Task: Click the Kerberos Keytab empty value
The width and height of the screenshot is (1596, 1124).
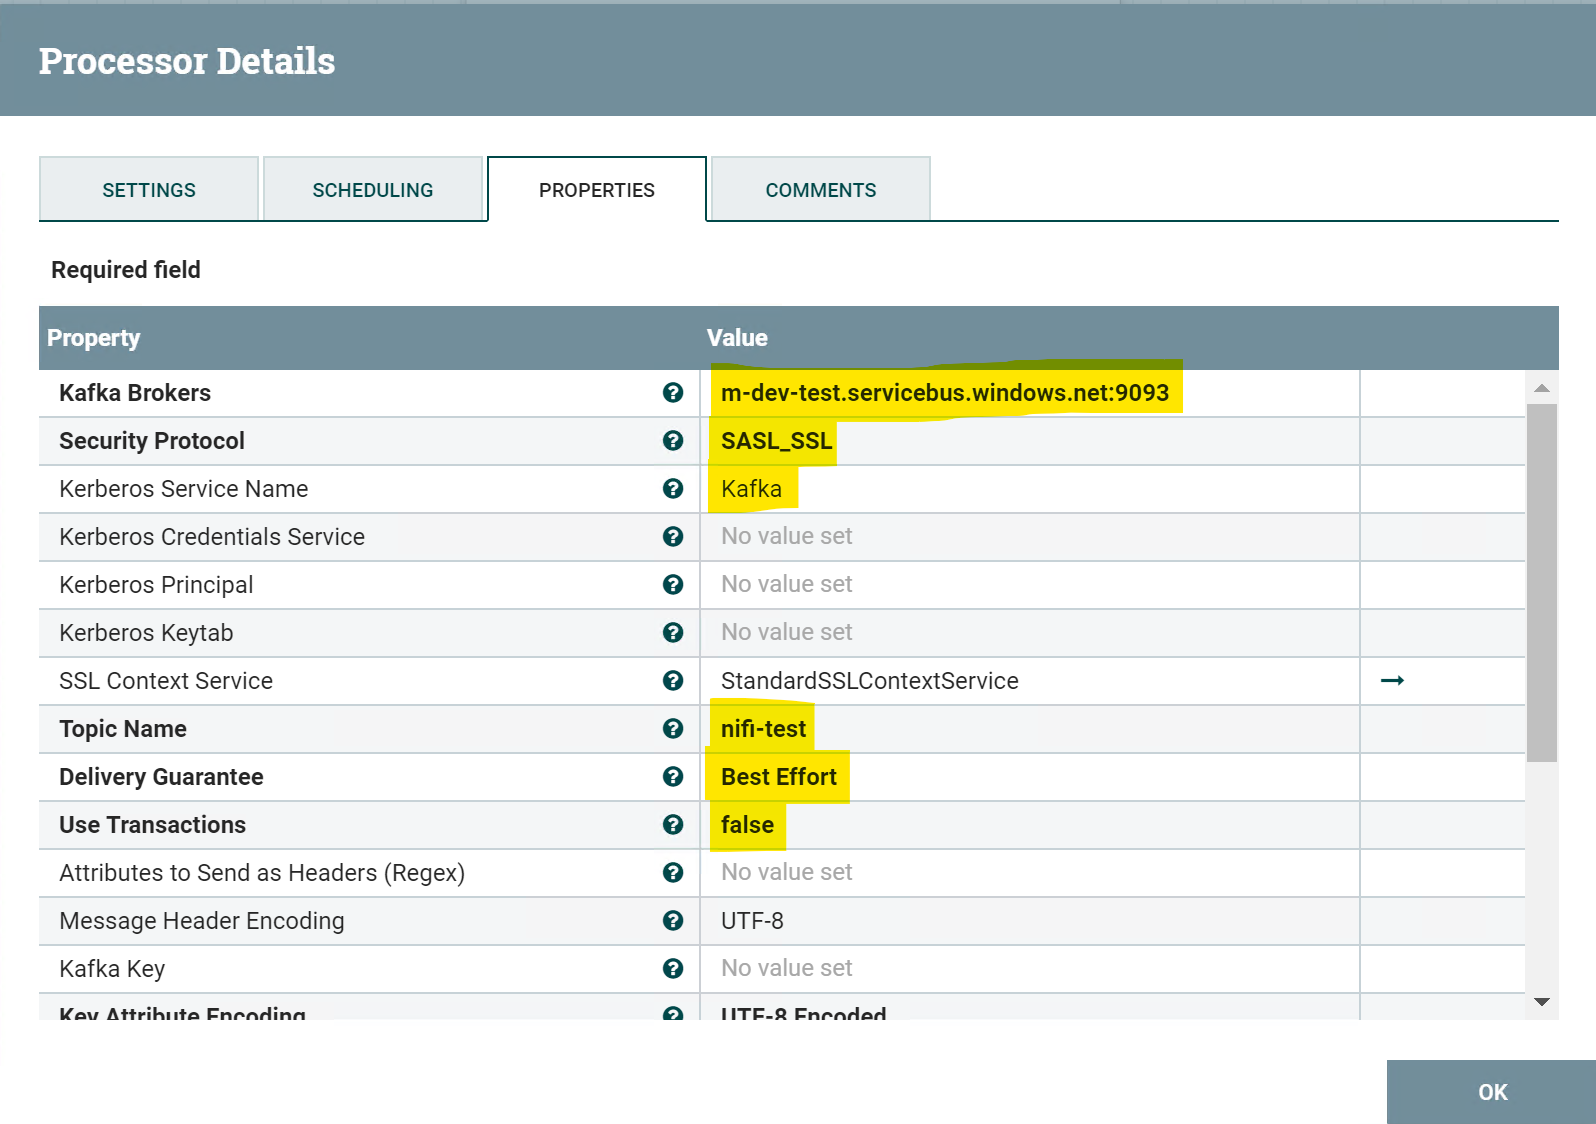Action: [787, 633]
